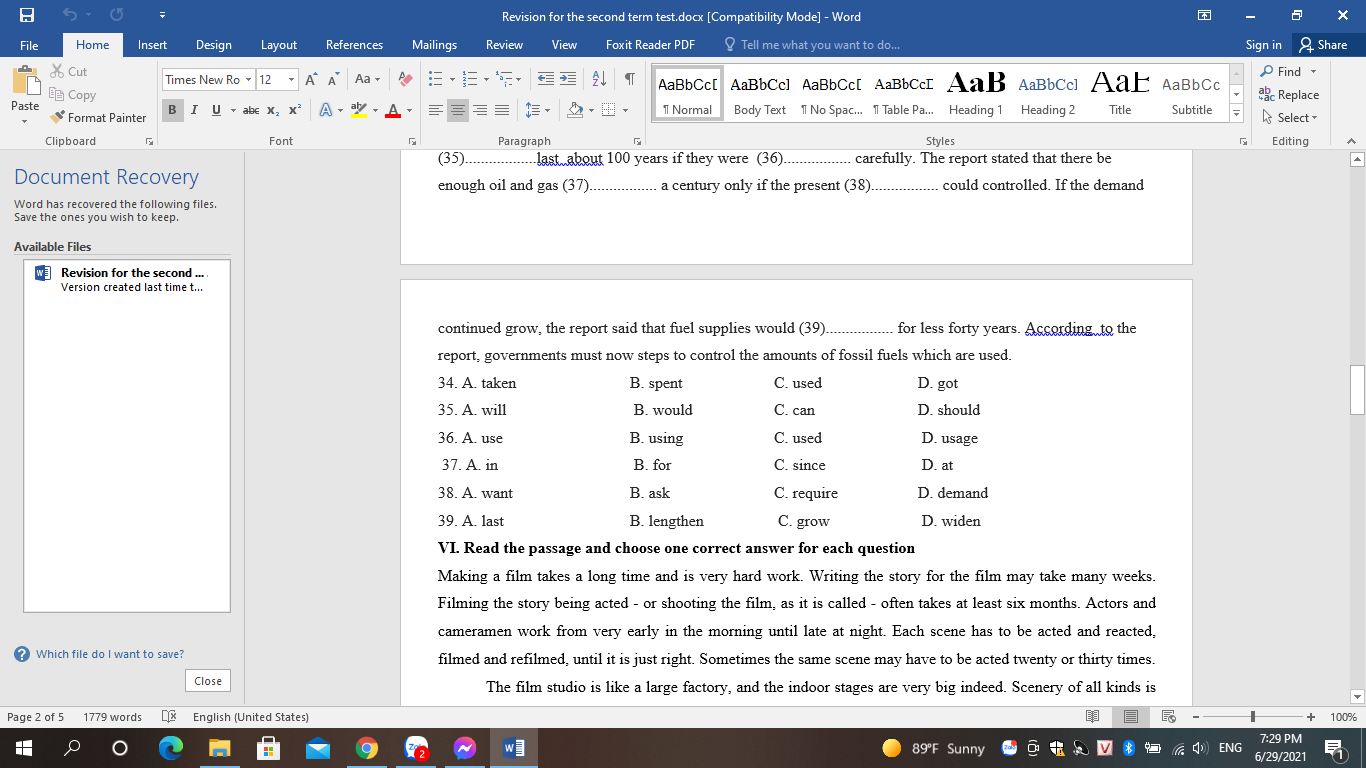Click the Redo icon in quick access toolbar
Image resolution: width=1366 pixels, height=768 pixels.
click(x=117, y=16)
